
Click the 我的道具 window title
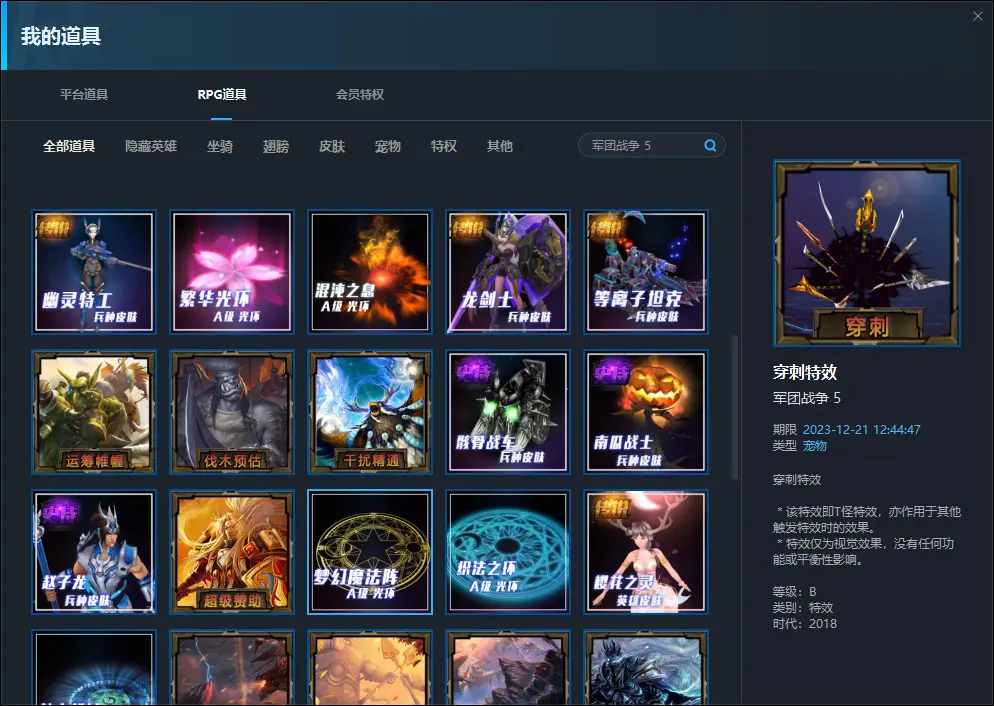pyautogui.click(x=61, y=36)
